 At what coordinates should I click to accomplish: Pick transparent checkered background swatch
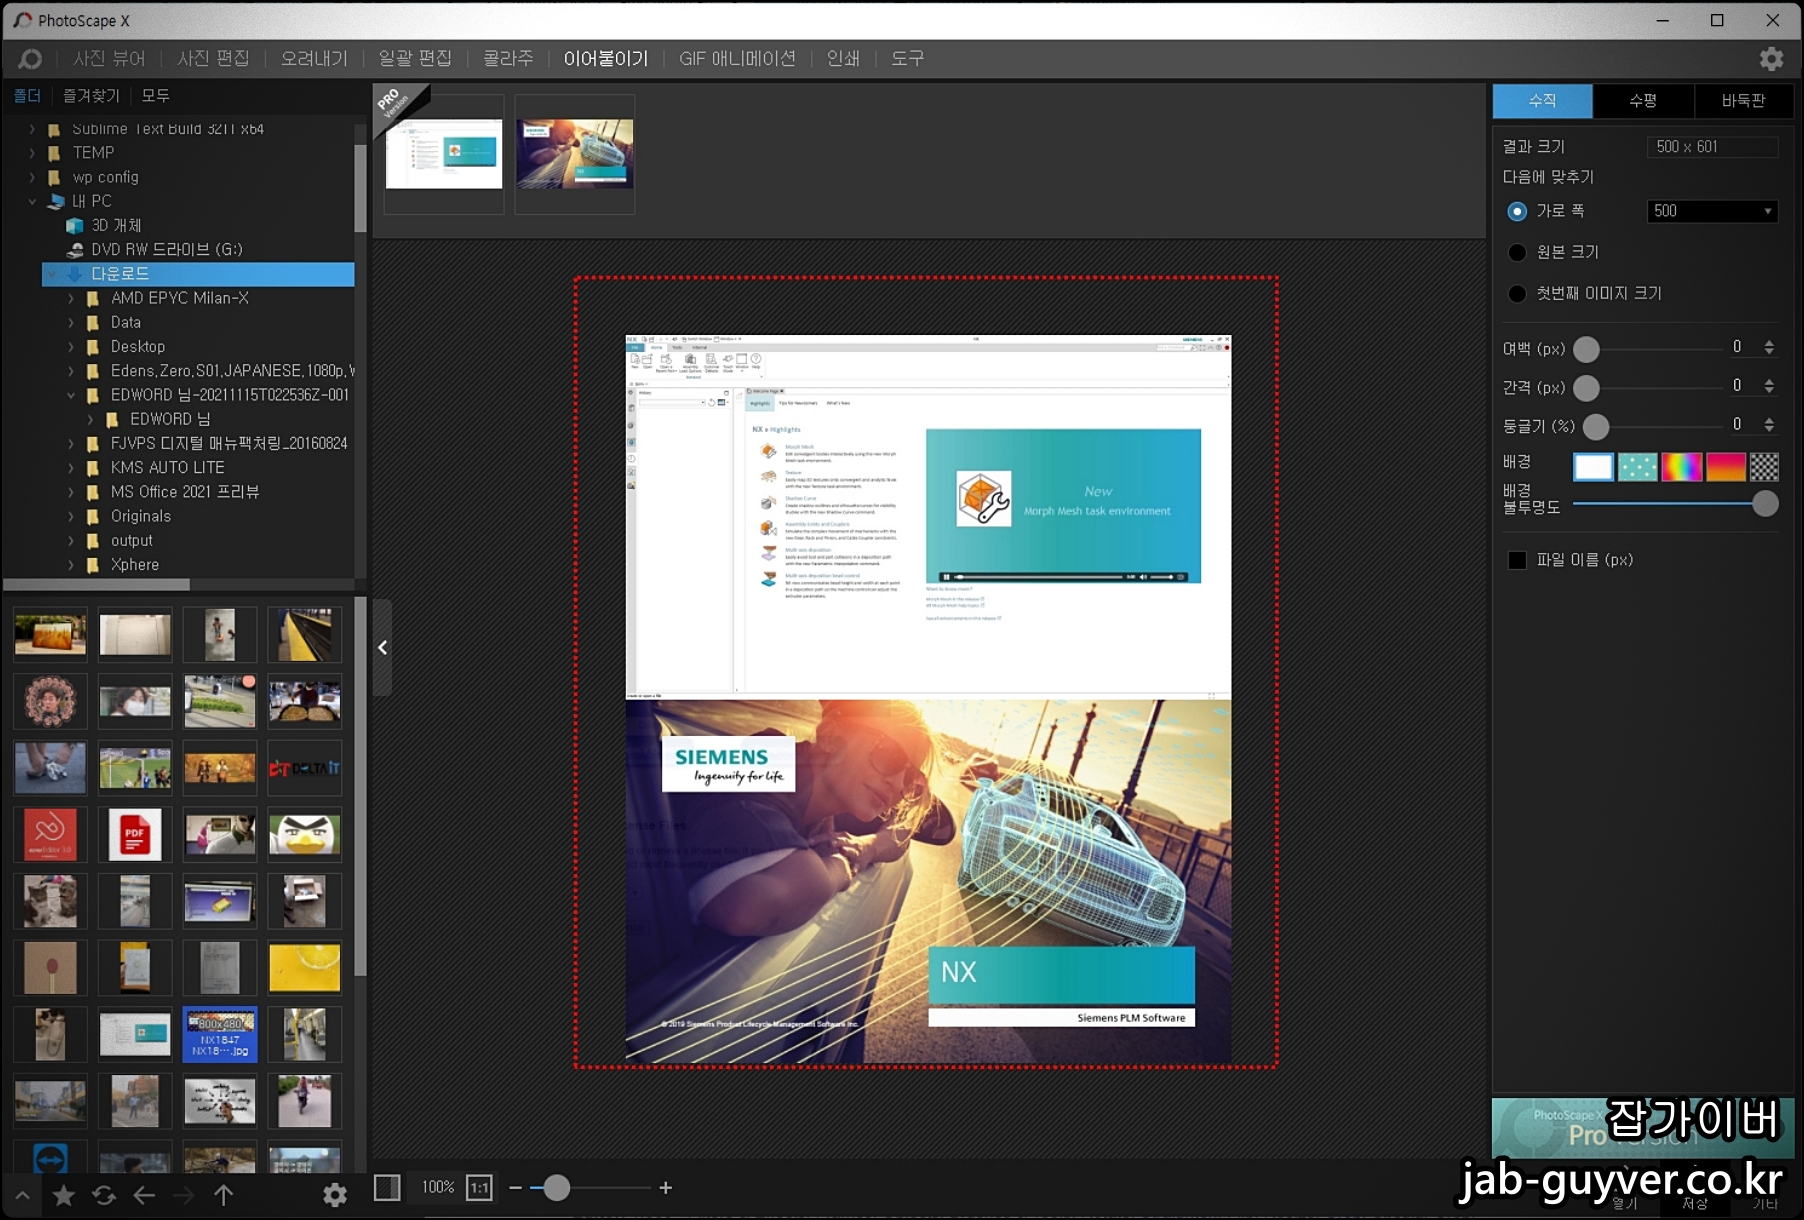[x=1764, y=467]
